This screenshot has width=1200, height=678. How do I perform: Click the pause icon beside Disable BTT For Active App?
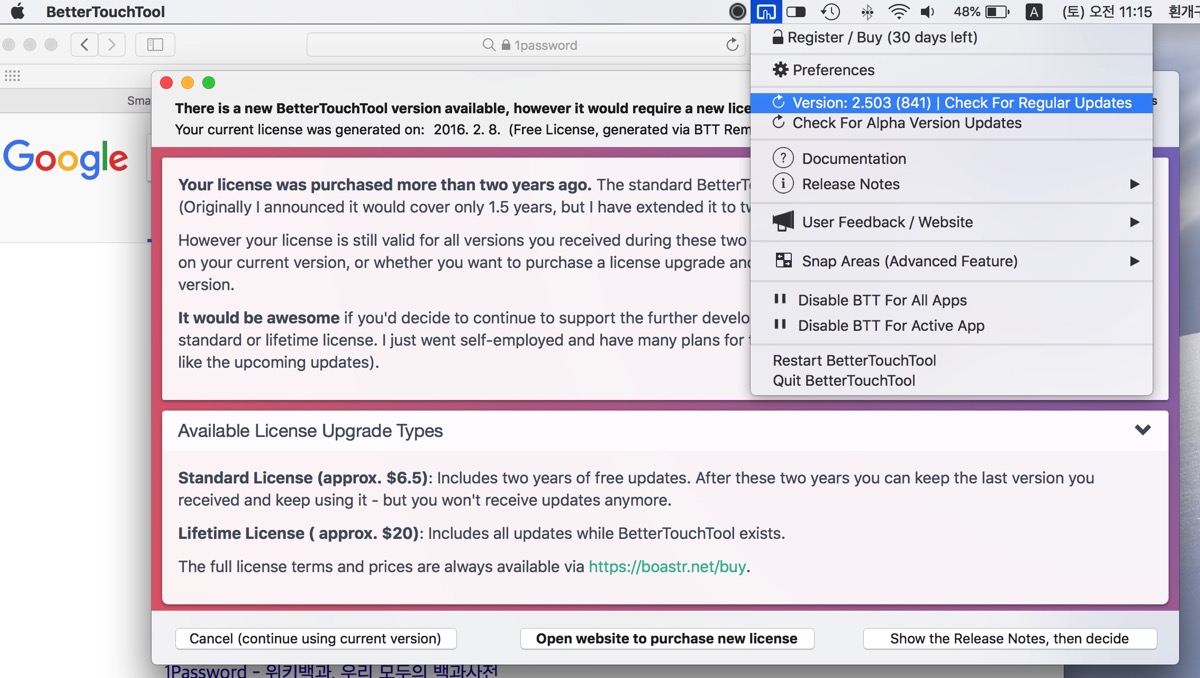point(781,325)
